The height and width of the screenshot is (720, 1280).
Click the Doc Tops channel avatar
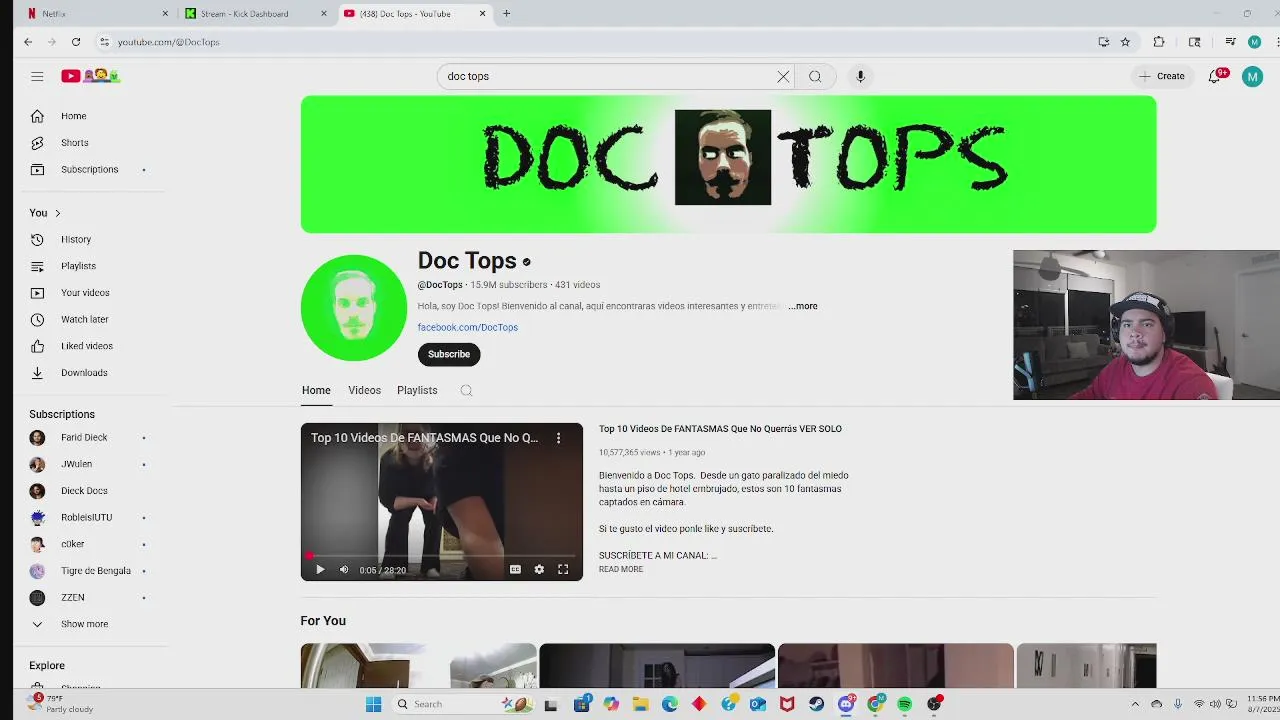pos(354,307)
